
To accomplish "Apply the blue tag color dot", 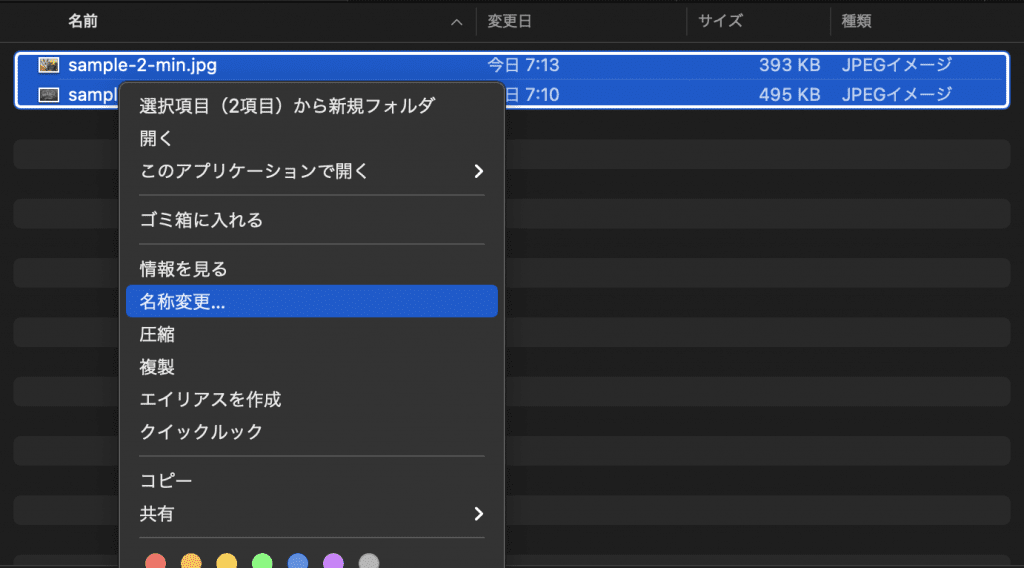I will point(298,561).
